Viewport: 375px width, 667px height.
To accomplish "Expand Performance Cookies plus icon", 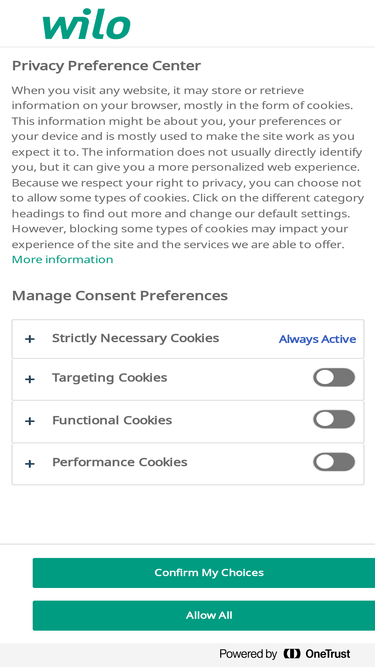I will tap(29, 463).
